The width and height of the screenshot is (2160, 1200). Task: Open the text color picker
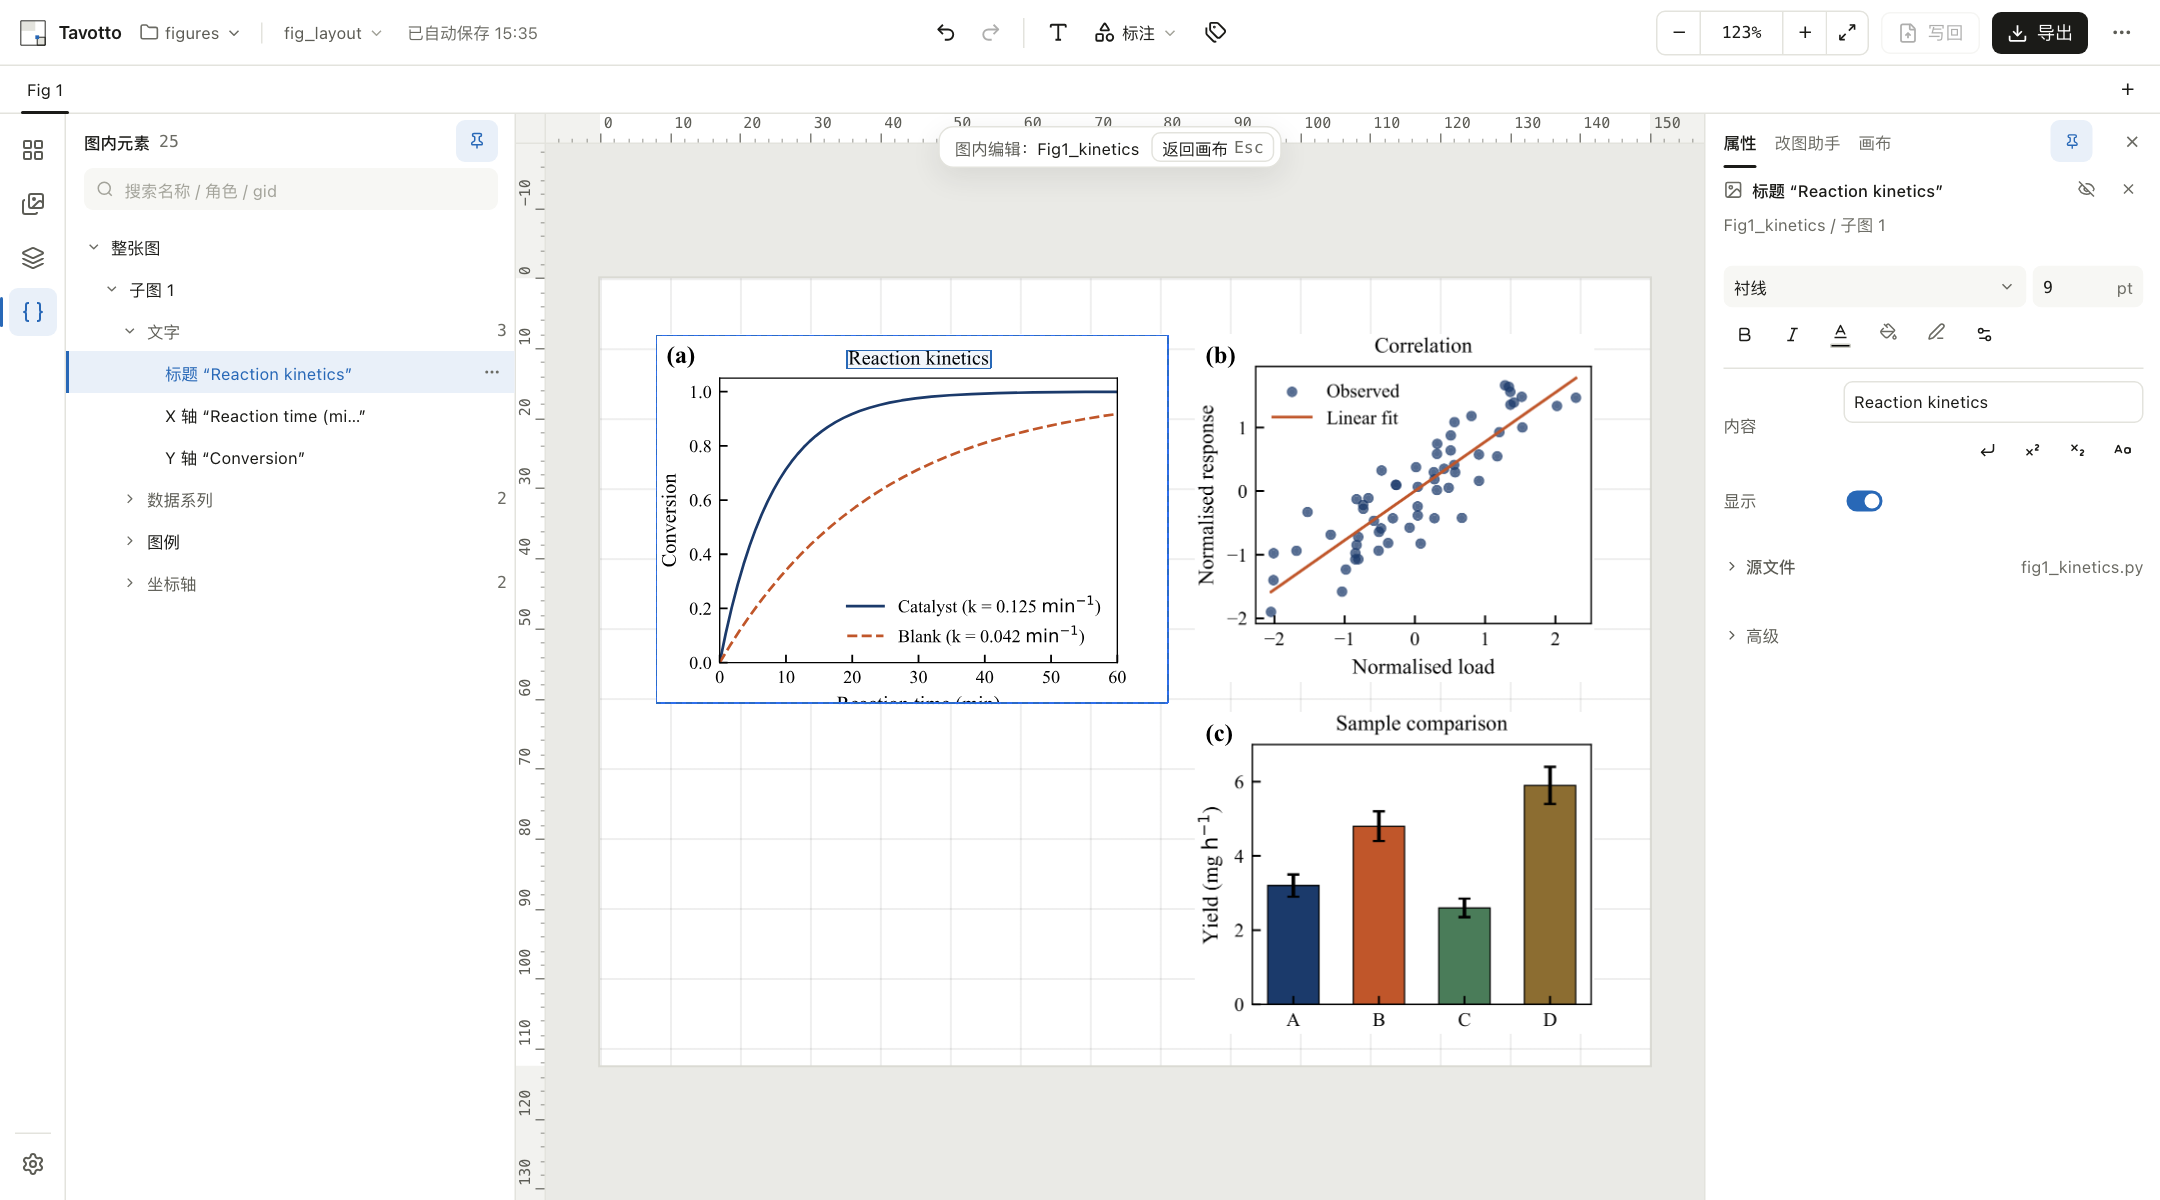coord(1840,334)
